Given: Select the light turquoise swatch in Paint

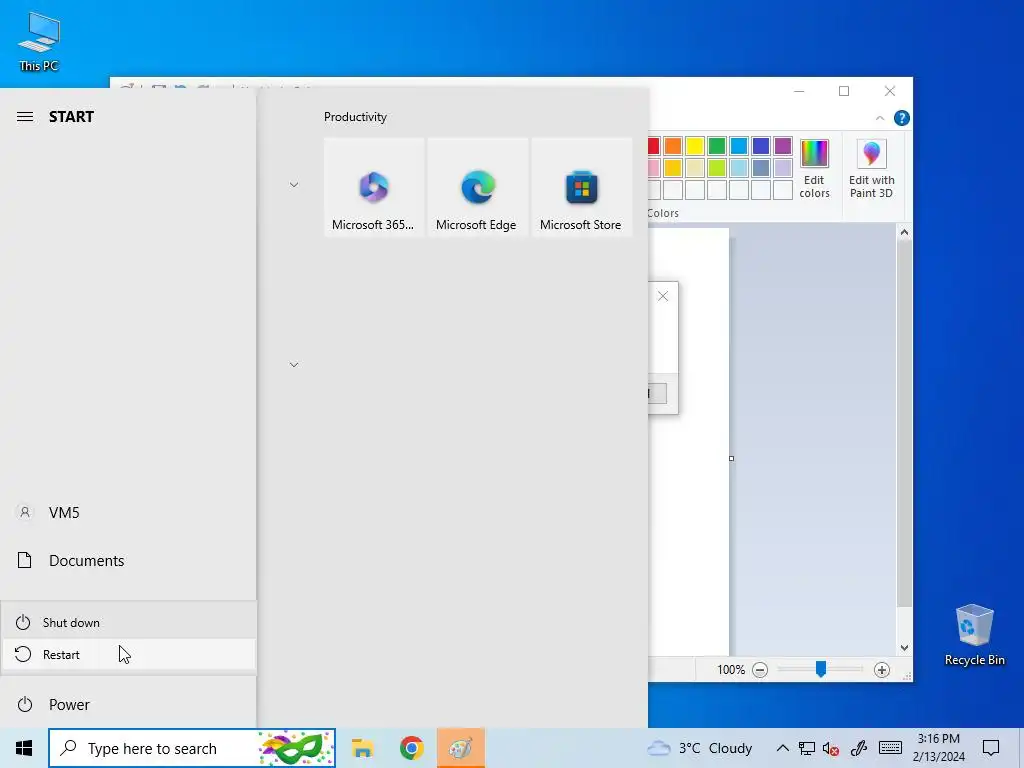Looking at the screenshot, I should (739, 168).
